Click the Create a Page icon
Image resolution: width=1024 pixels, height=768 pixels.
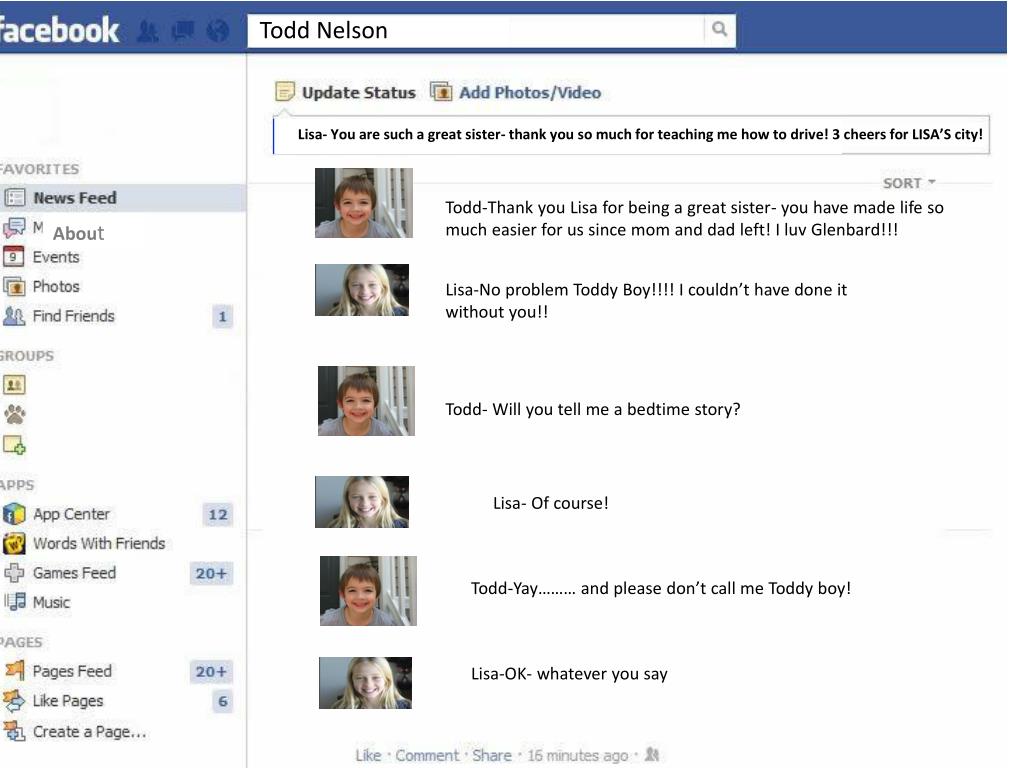(x=14, y=731)
